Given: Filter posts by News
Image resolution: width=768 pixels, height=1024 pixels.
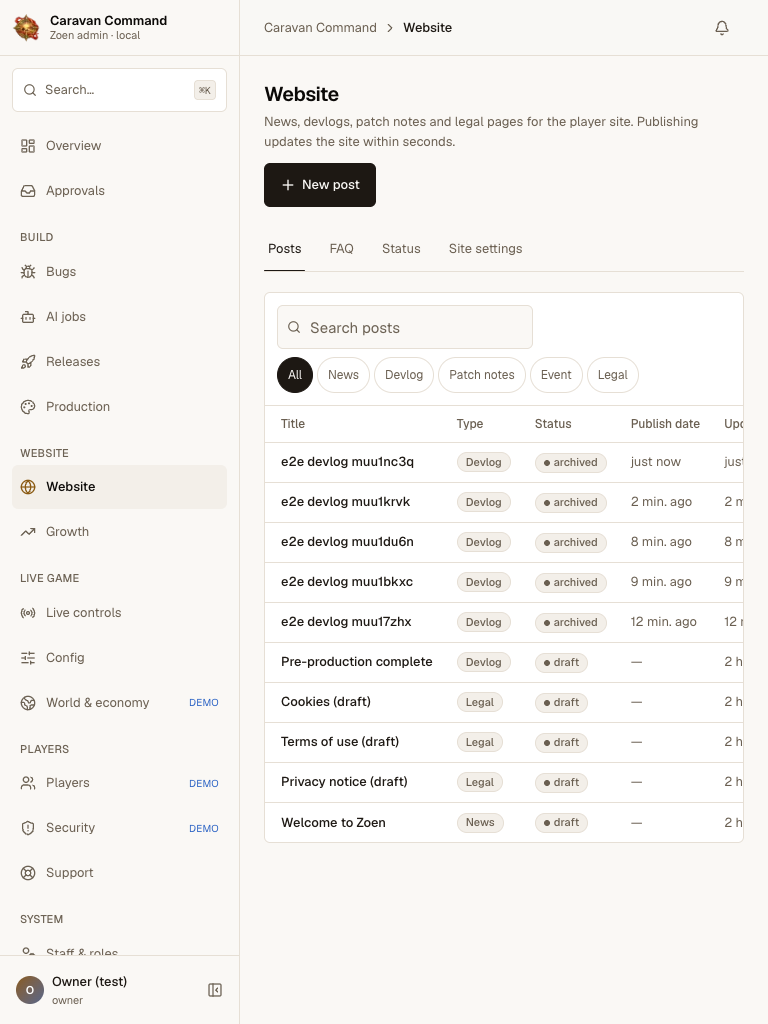Looking at the screenshot, I should click(x=344, y=375).
